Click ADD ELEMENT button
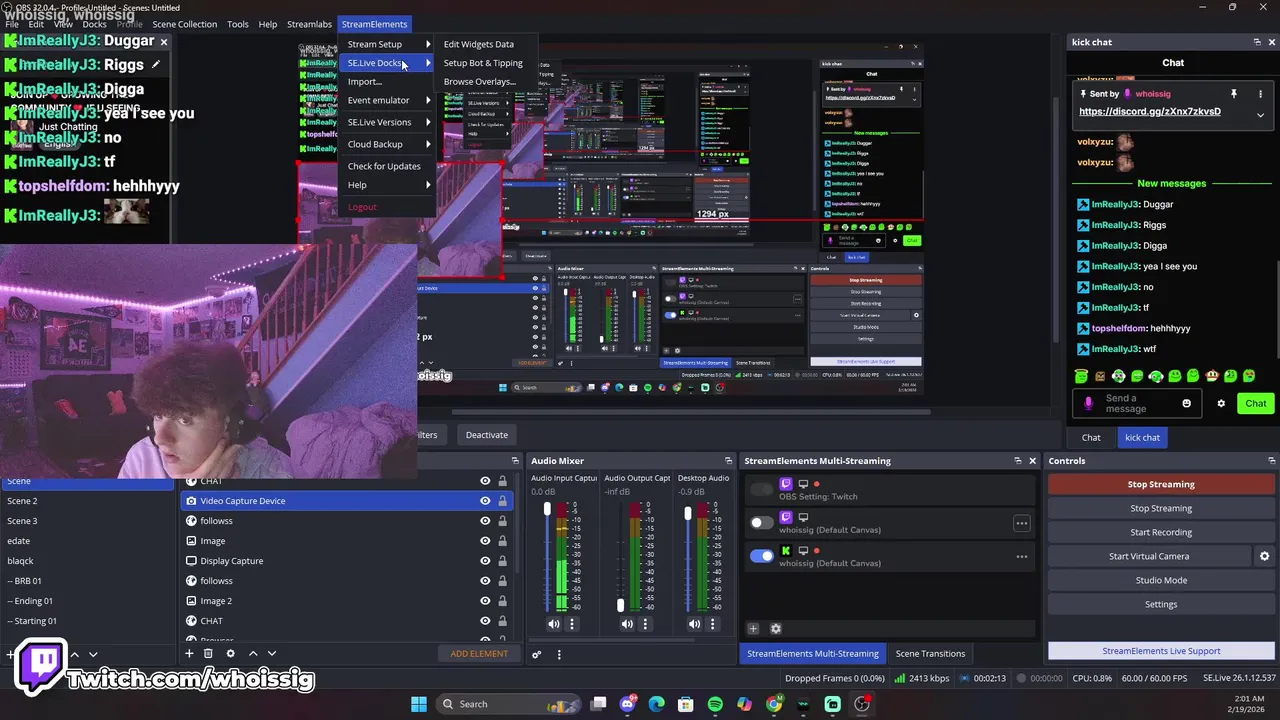Image resolution: width=1280 pixels, height=720 pixels. 479,653
